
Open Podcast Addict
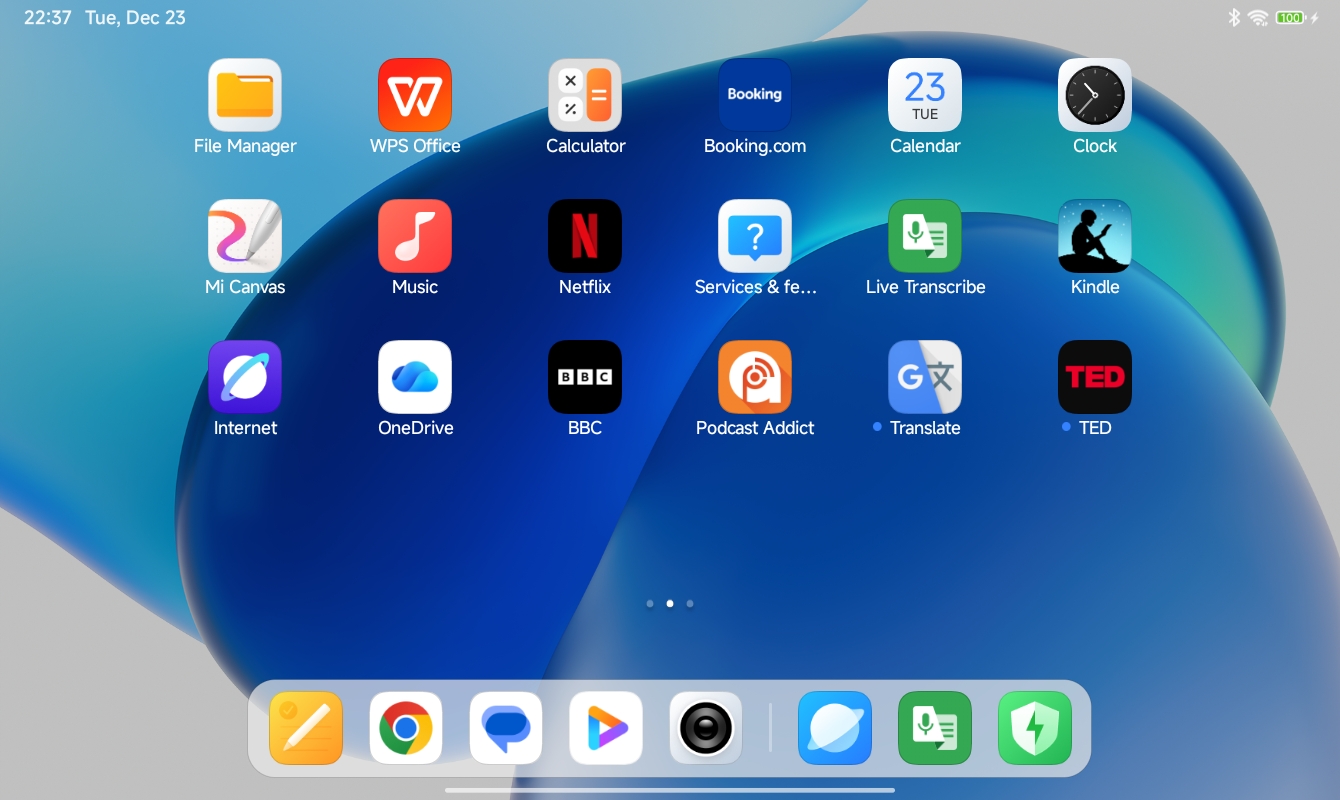click(755, 377)
